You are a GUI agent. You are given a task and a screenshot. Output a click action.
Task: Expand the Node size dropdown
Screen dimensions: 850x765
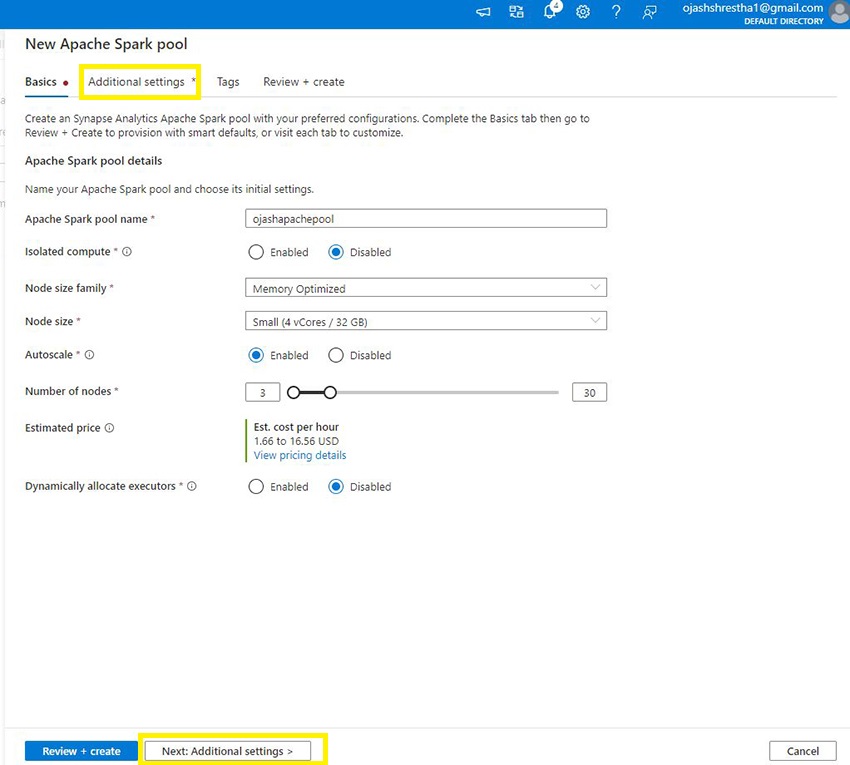coord(426,322)
